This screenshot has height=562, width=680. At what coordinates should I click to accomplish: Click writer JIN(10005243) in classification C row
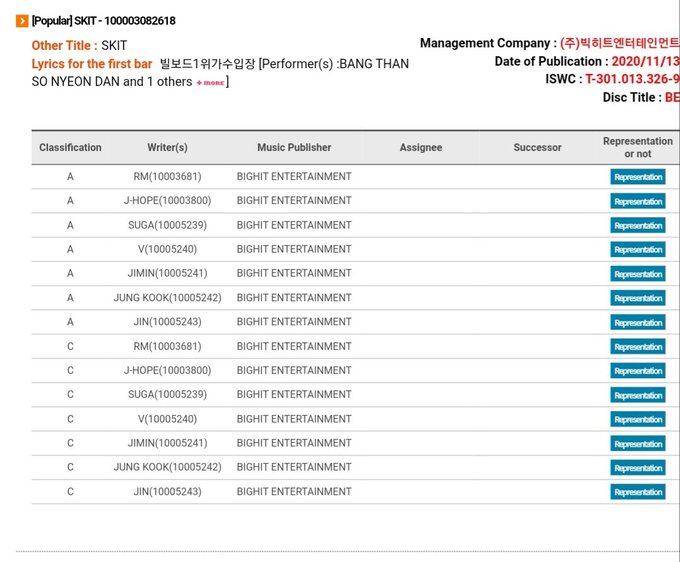tap(167, 491)
